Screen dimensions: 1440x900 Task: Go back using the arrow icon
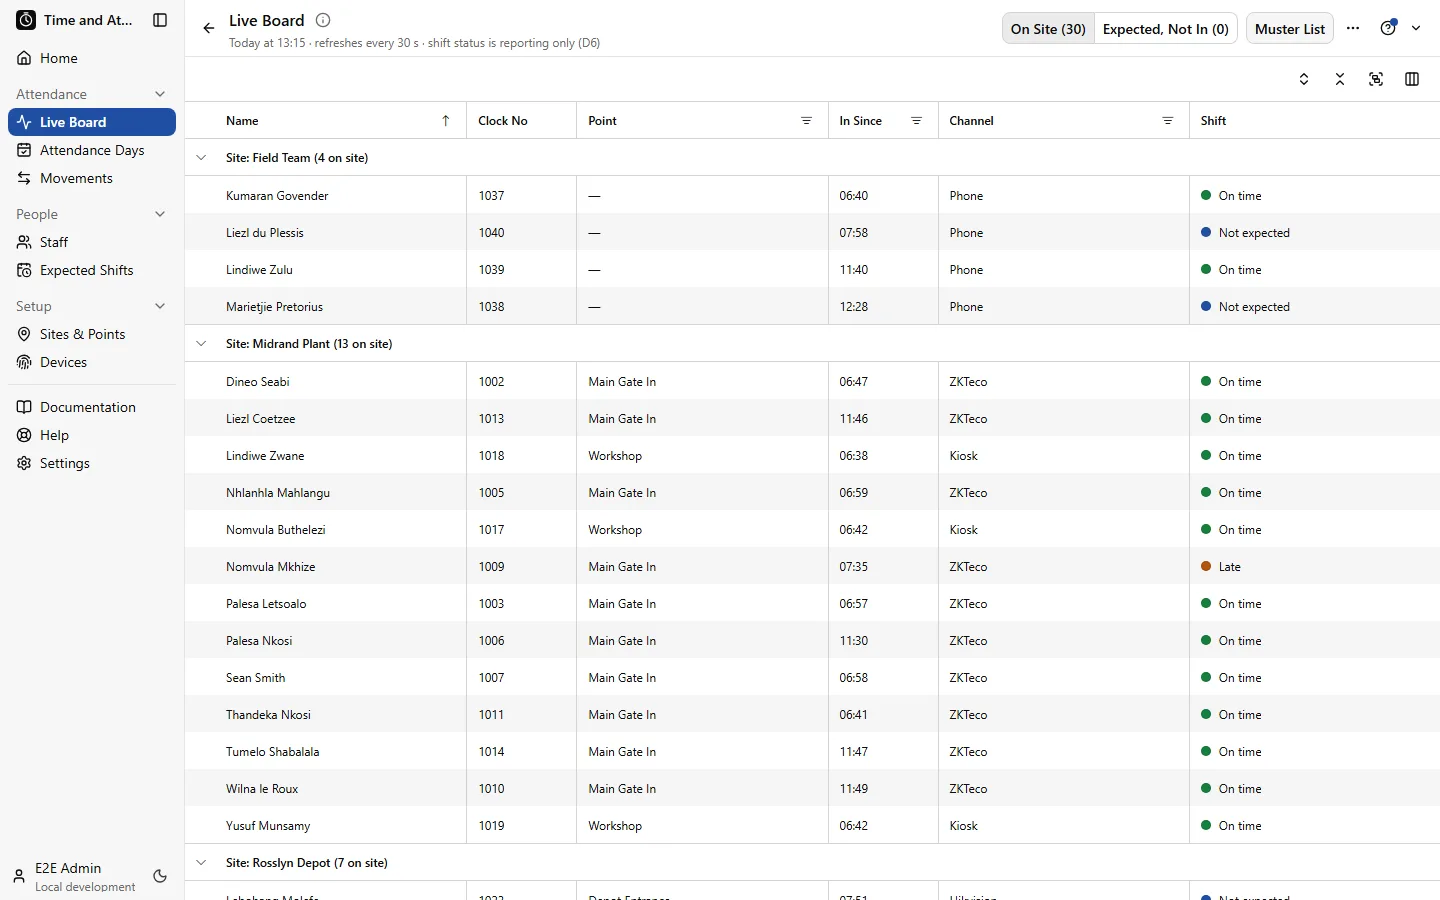(x=208, y=28)
